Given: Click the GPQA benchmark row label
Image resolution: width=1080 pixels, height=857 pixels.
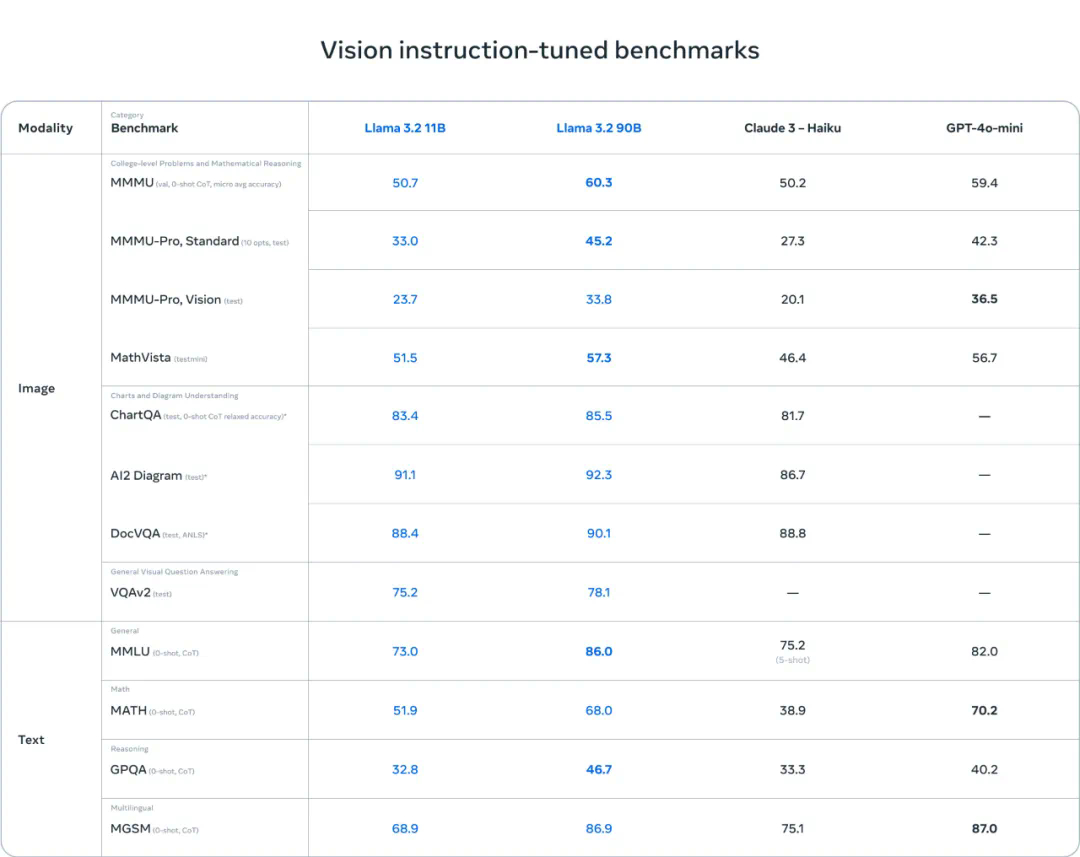Looking at the screenshot, I should coord(128,770).
